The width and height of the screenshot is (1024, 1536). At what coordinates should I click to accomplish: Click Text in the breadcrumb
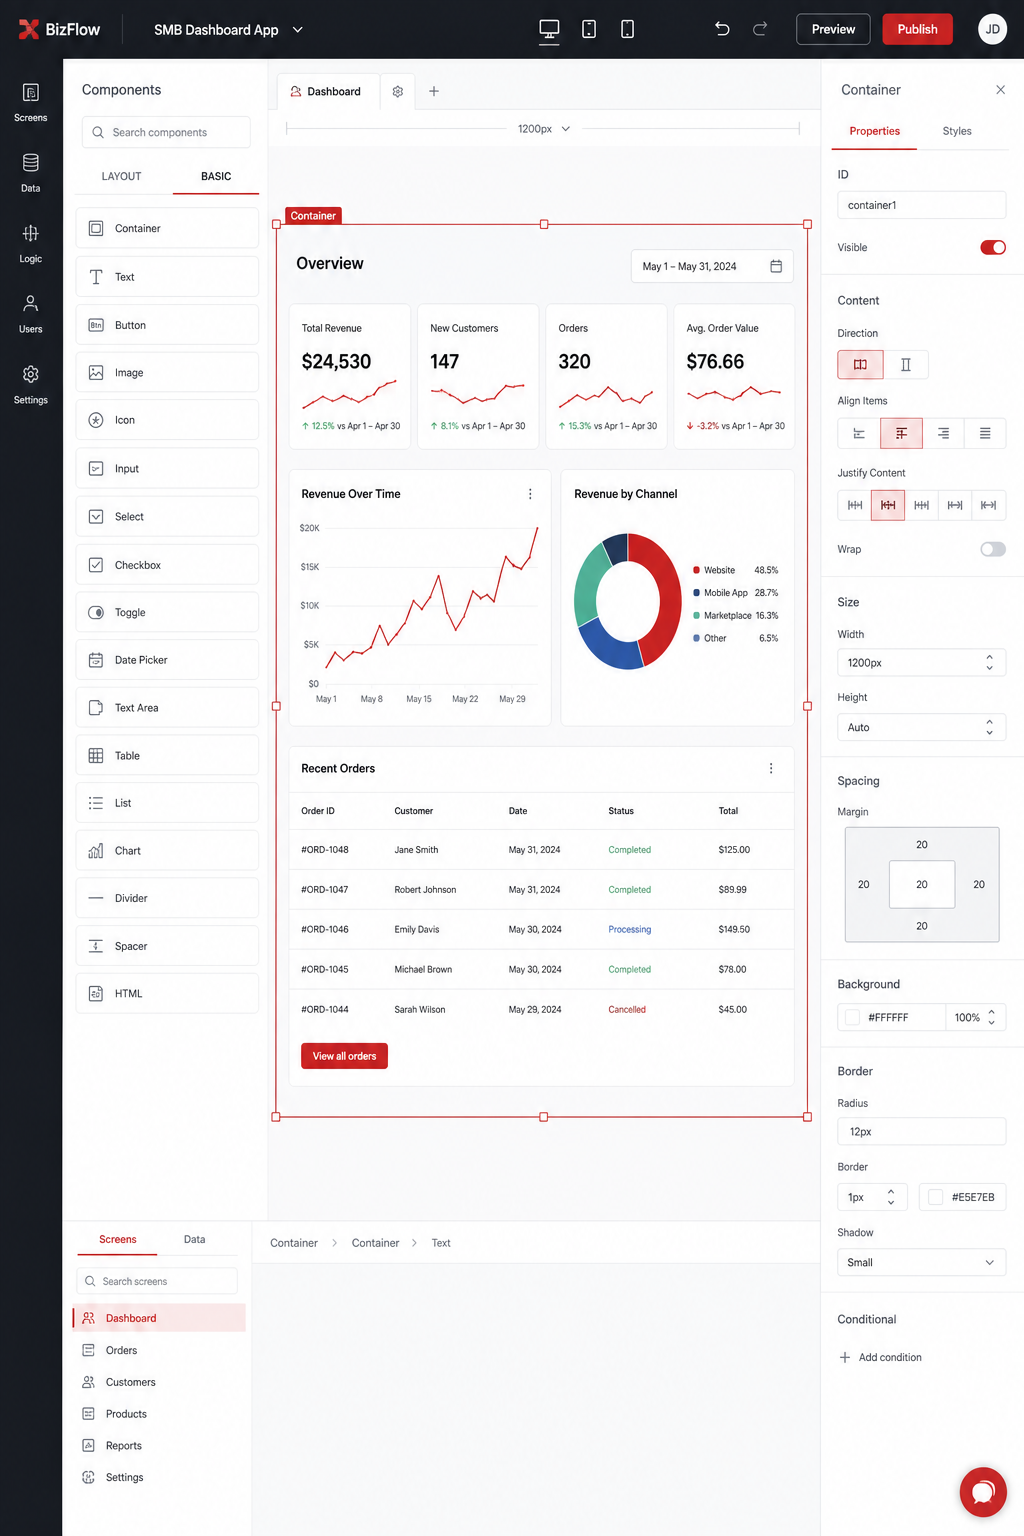pos(441,1243)
